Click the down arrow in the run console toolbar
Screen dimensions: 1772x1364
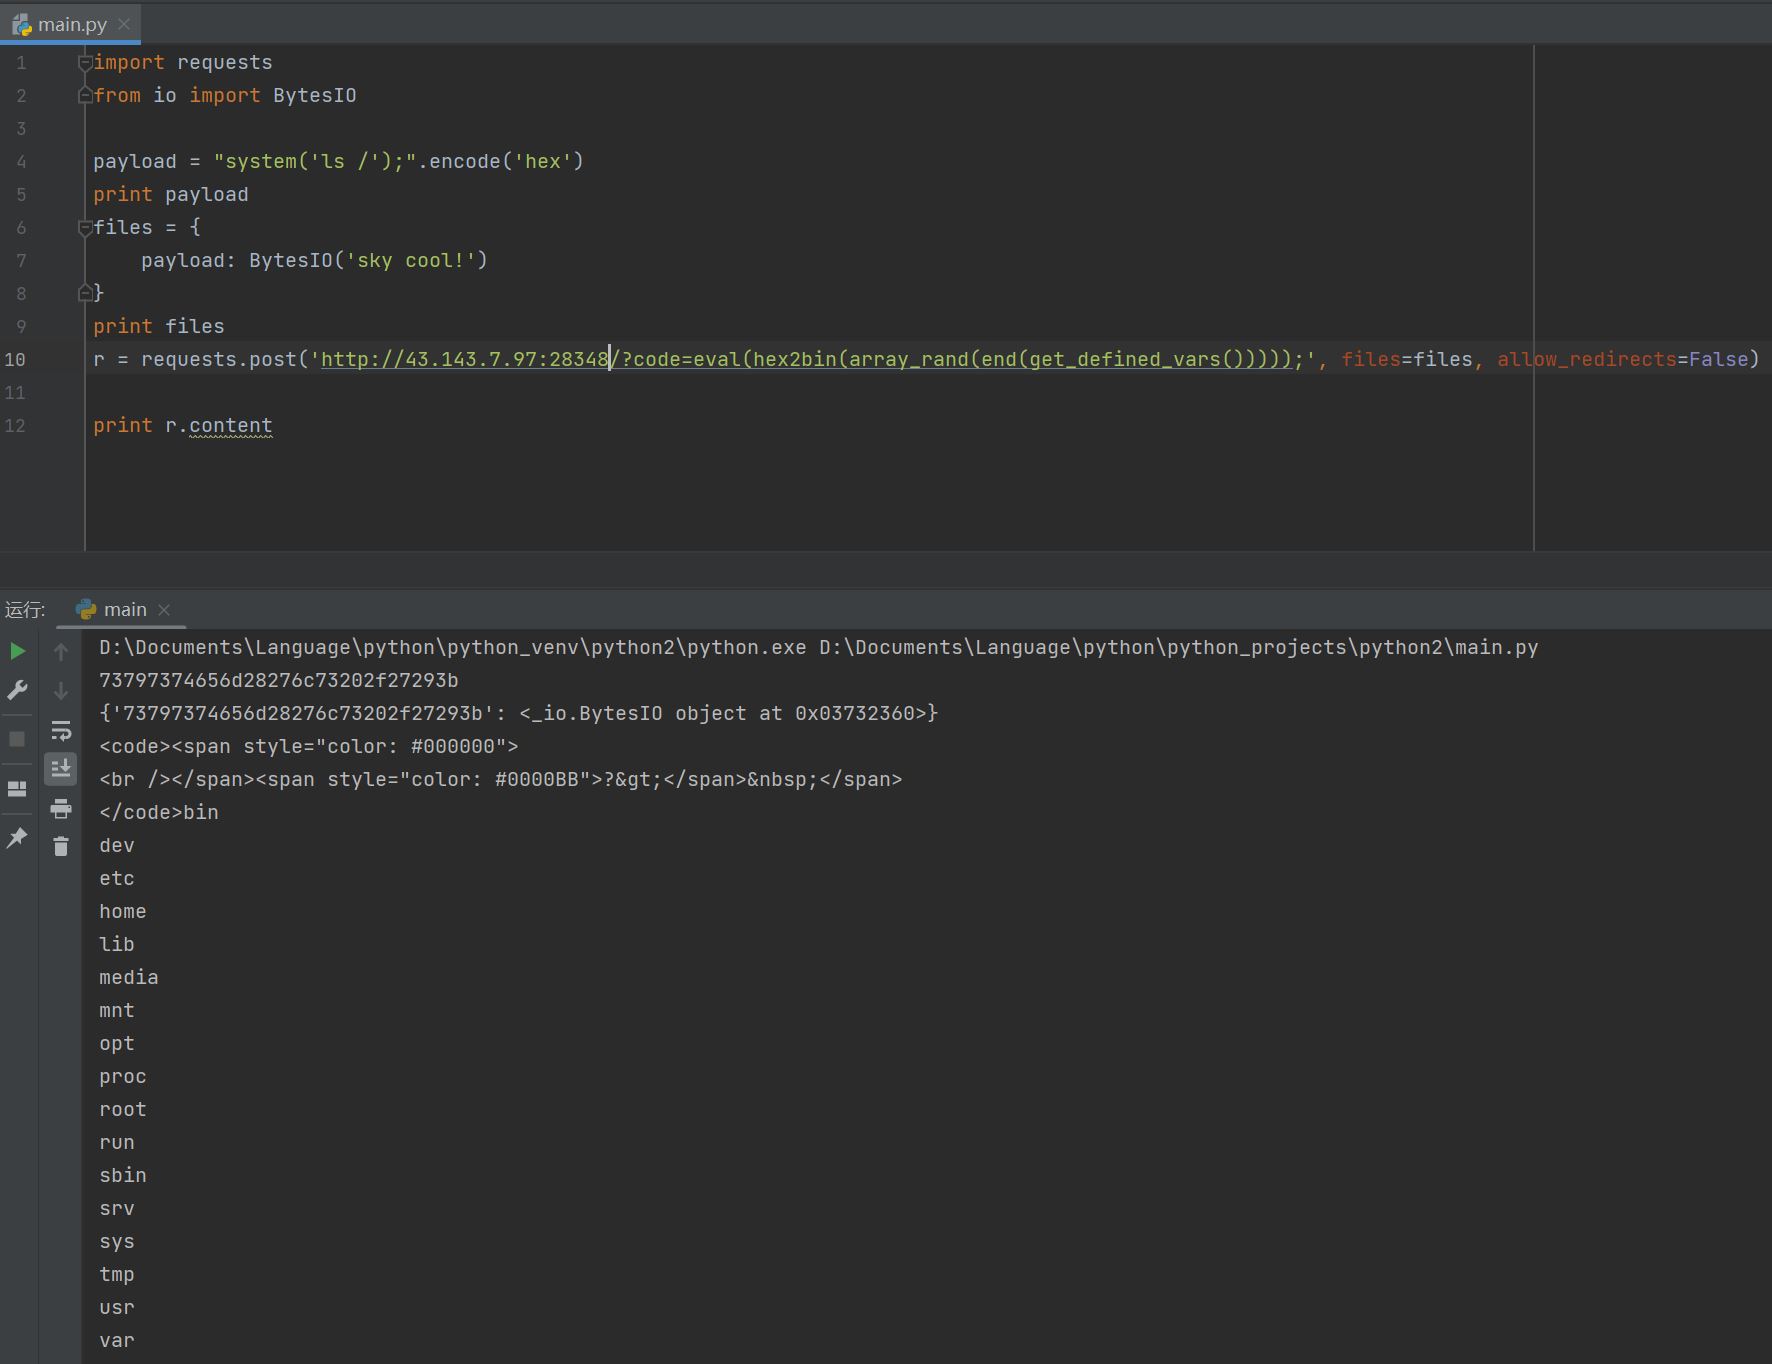[x=61, y=691]
